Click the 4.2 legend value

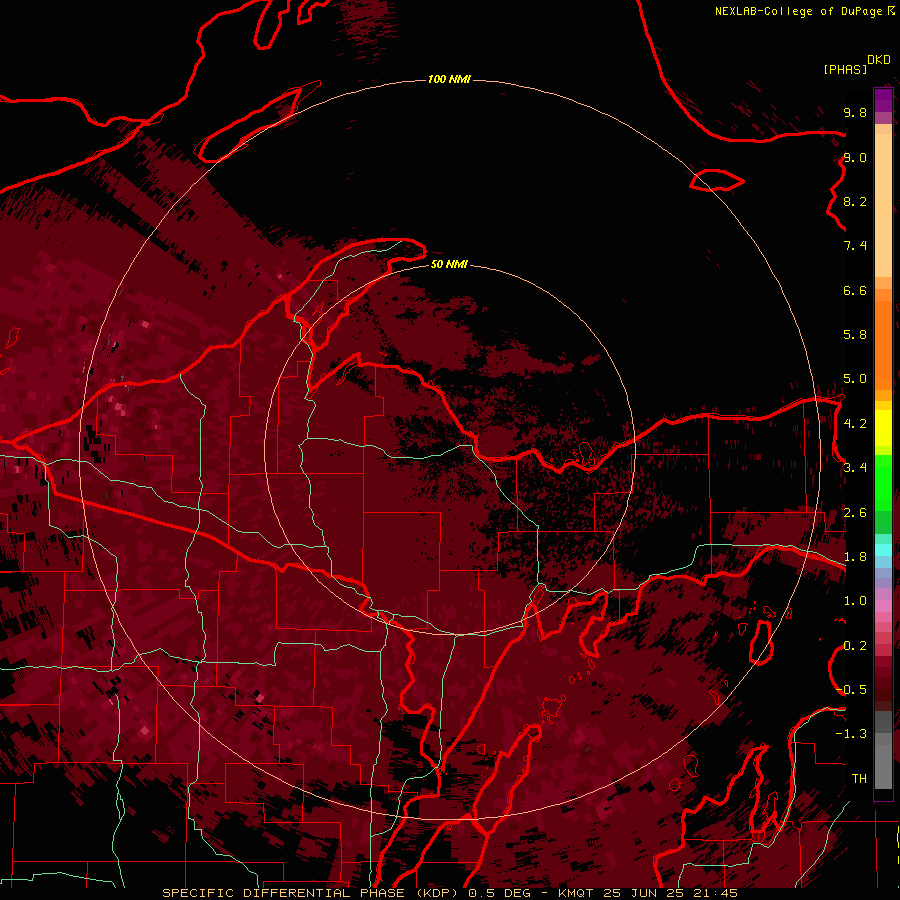tap(855, 424)
